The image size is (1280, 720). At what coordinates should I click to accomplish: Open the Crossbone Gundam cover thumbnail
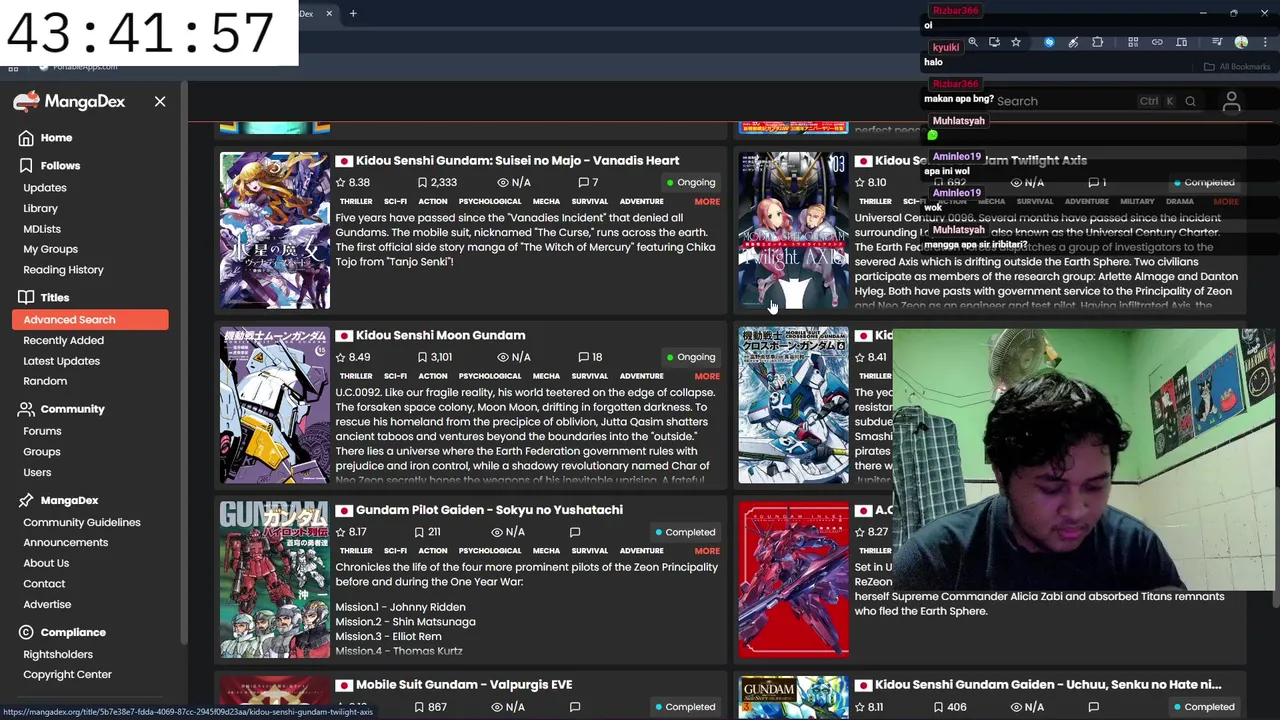pyautogui.click(x=793, y=405)
